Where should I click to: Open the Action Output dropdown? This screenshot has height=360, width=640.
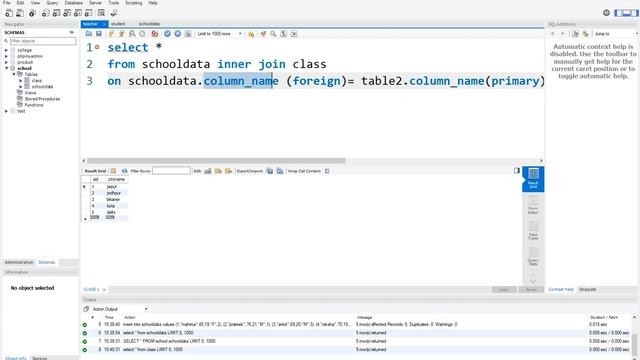tap(119, 309)
